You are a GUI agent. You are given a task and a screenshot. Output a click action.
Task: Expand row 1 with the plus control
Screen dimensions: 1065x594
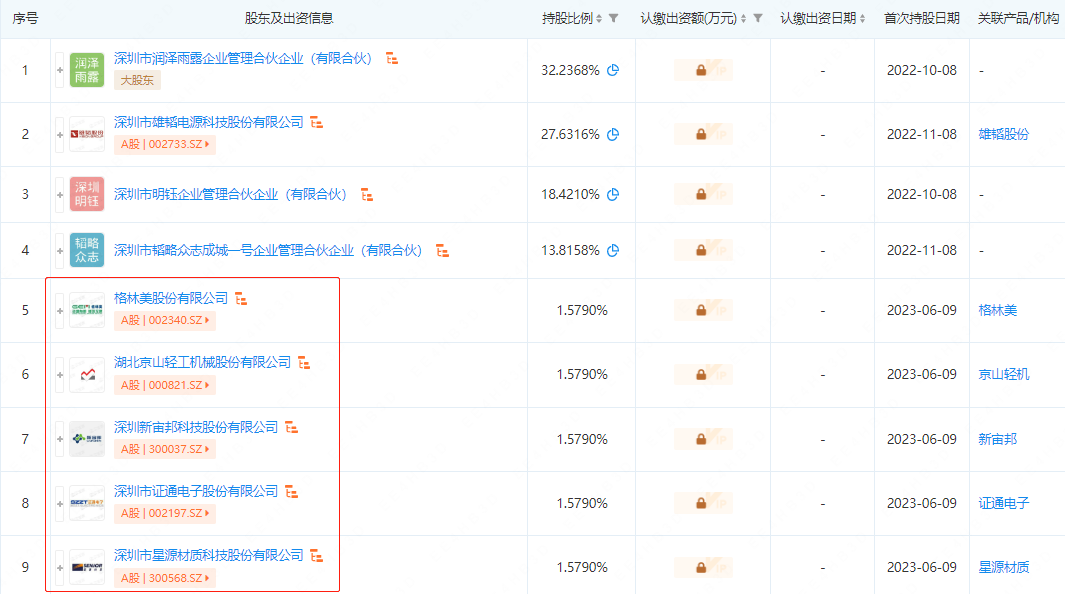[58, 70]
